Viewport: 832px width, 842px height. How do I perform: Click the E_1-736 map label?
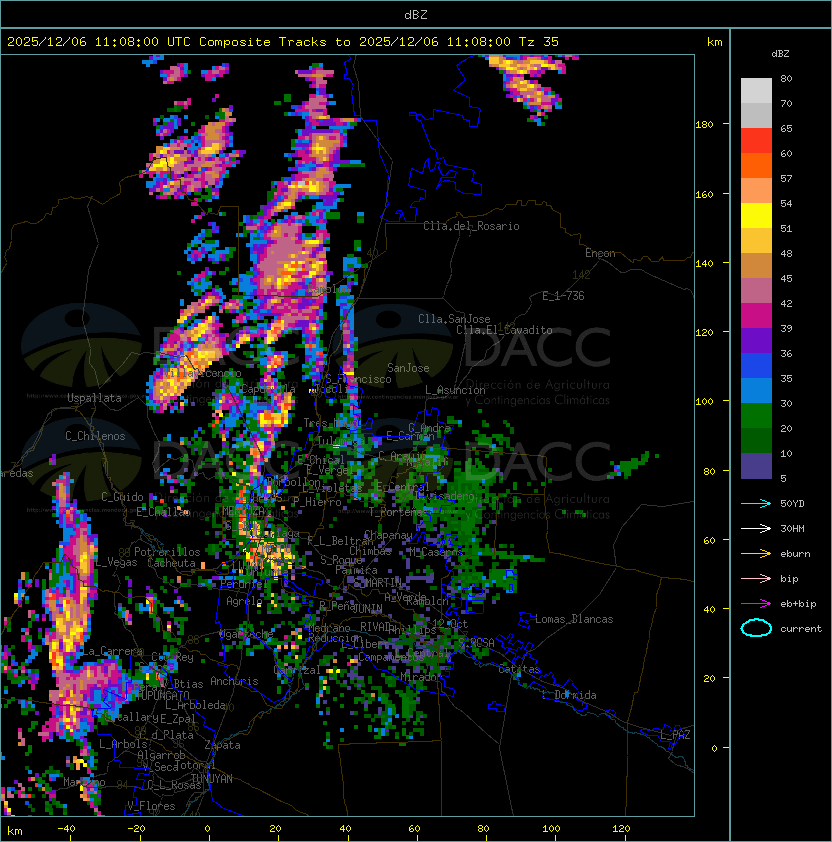click(563, 296)
